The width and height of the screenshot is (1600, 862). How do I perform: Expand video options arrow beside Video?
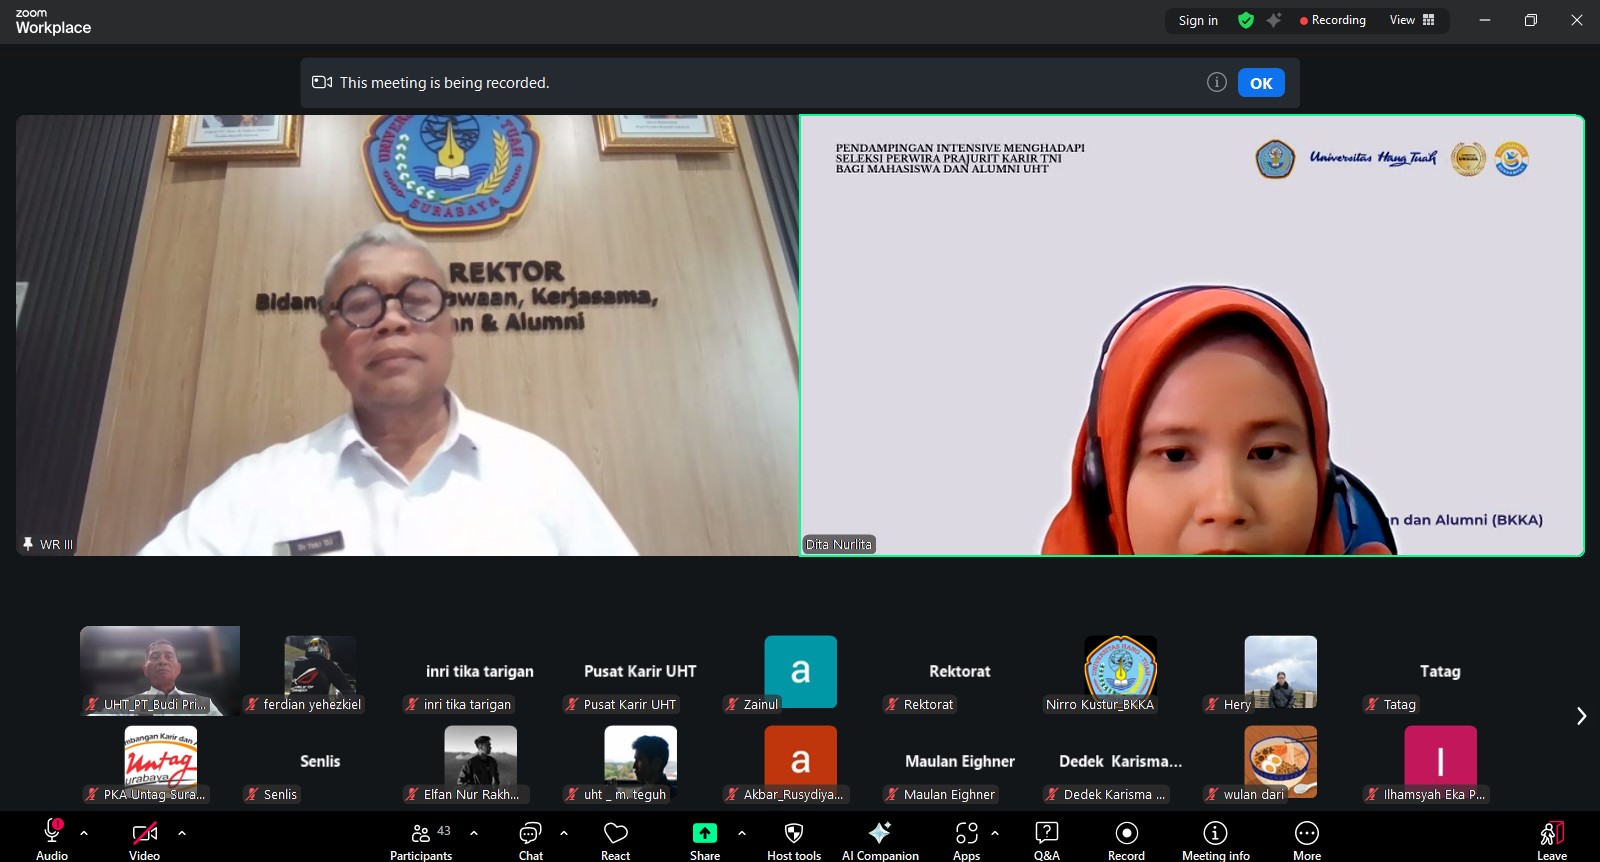pos(182,832)
